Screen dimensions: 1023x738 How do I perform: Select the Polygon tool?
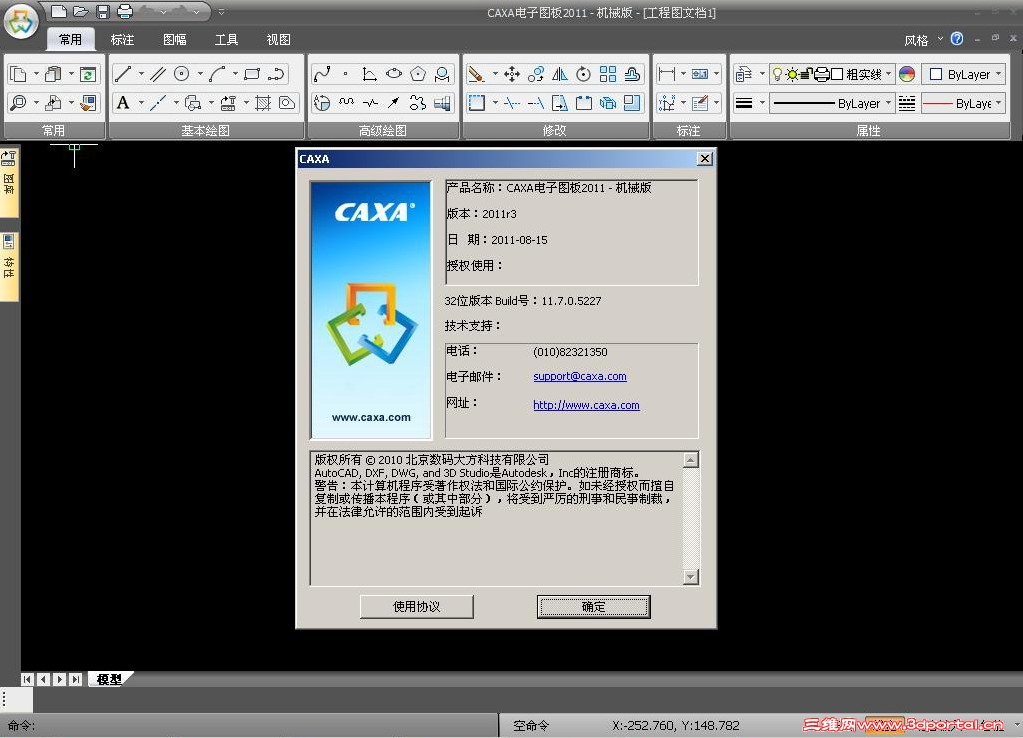coord(418,74)
